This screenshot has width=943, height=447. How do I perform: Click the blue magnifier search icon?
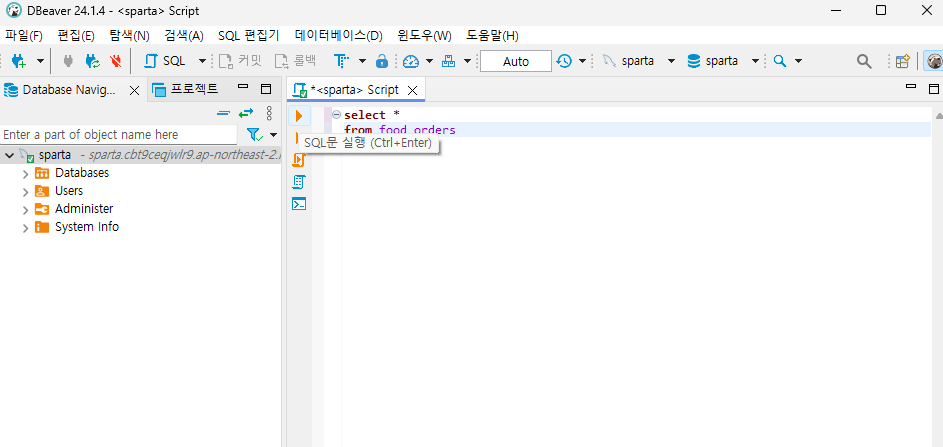pos(780,61)
